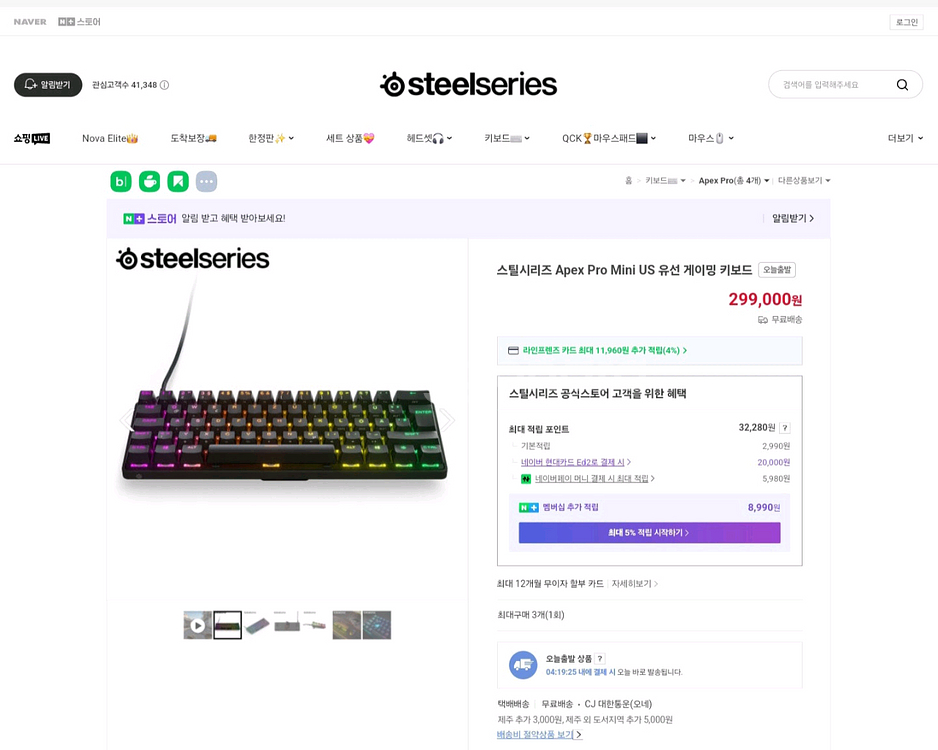The height and width of the screenshot is (750, 938).
Task: Open the 더보기 menu dropdown
Action: pyautogui.click(x=905, y=138)
